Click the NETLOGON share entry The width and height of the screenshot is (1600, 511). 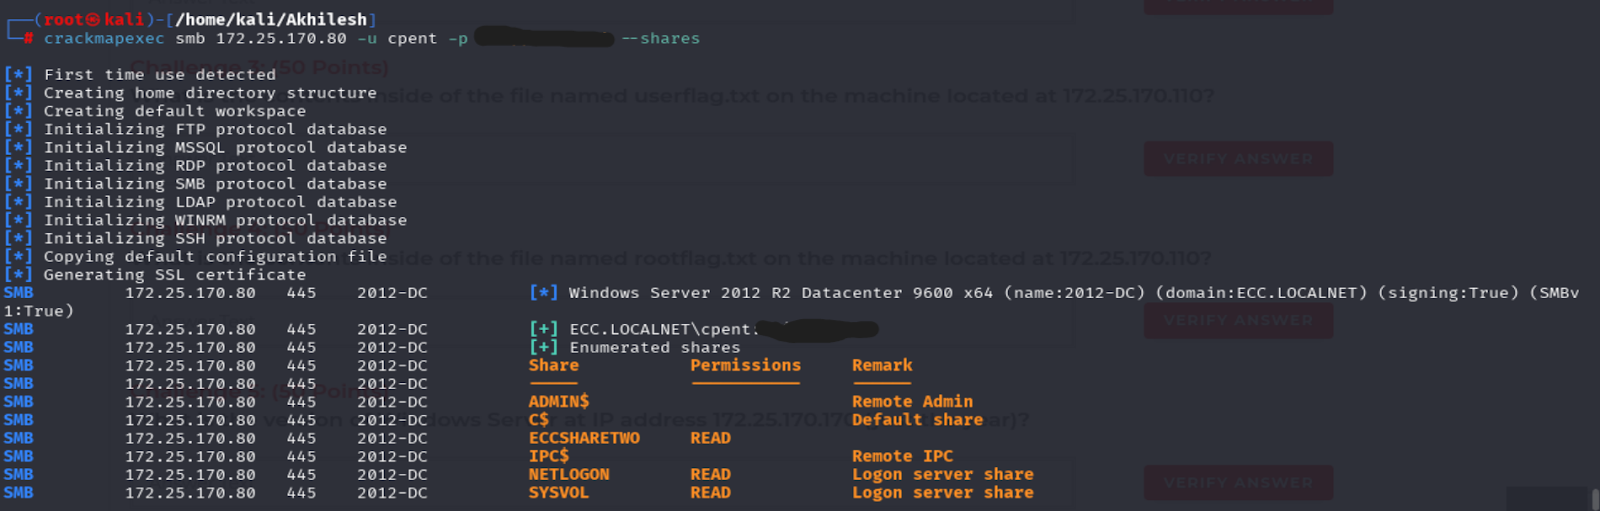pyautogui.click(x=568, y=475)
